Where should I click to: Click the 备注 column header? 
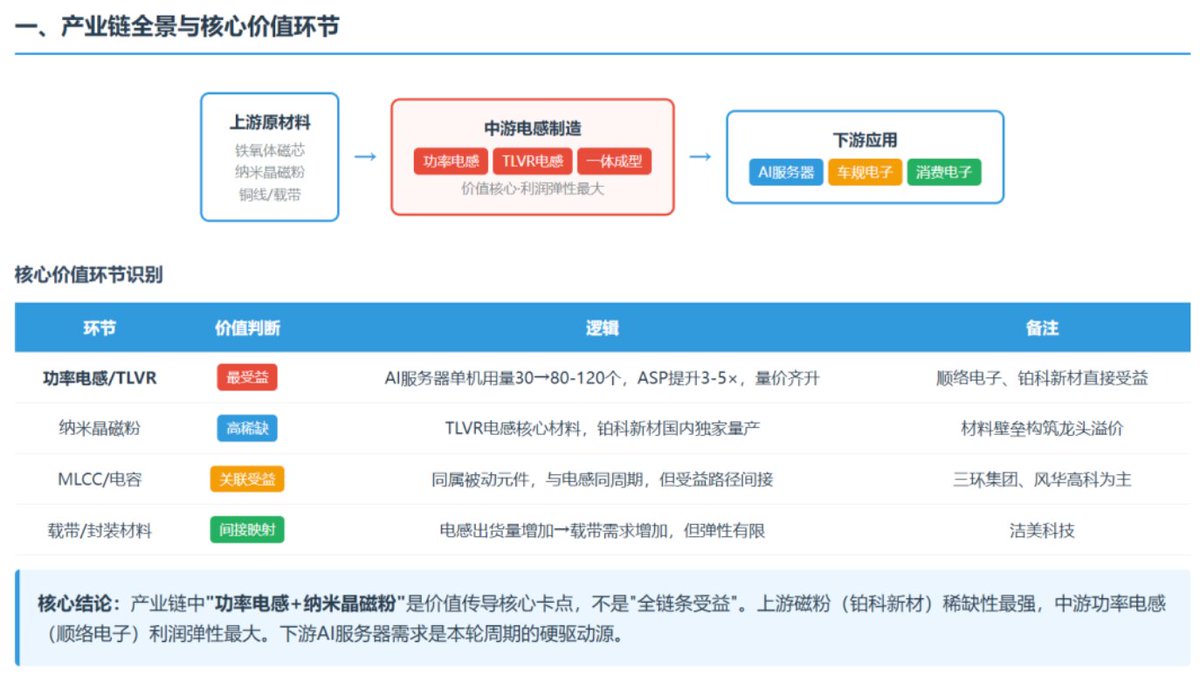1042,328
